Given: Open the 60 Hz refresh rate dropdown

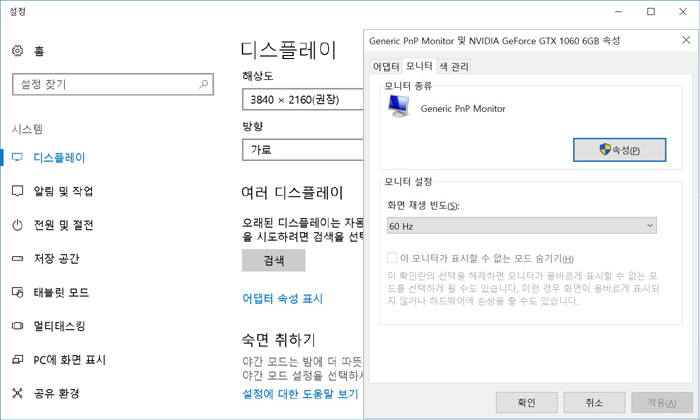Looking at the screenshot, I should (x=521, y=226).
